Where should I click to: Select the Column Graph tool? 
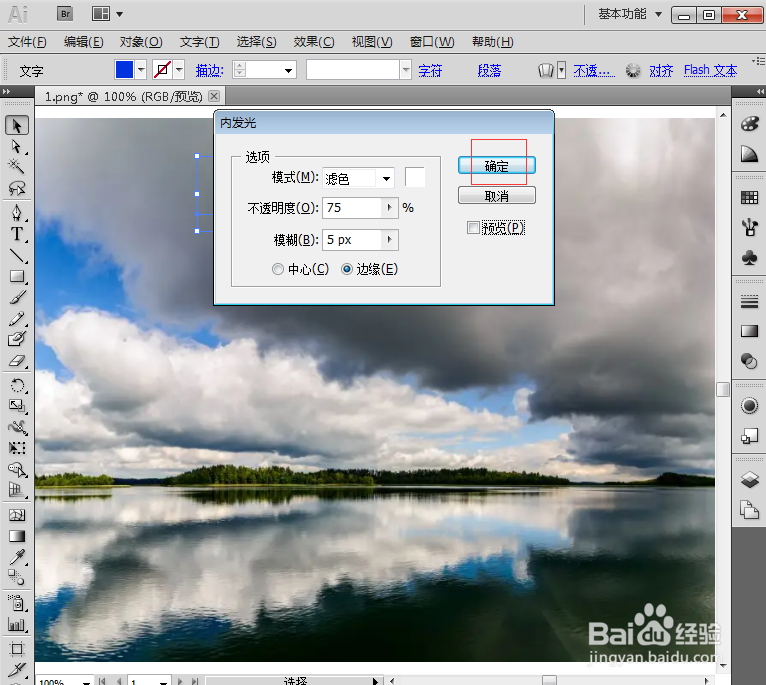pyautogui.click(x=17, y=624)
